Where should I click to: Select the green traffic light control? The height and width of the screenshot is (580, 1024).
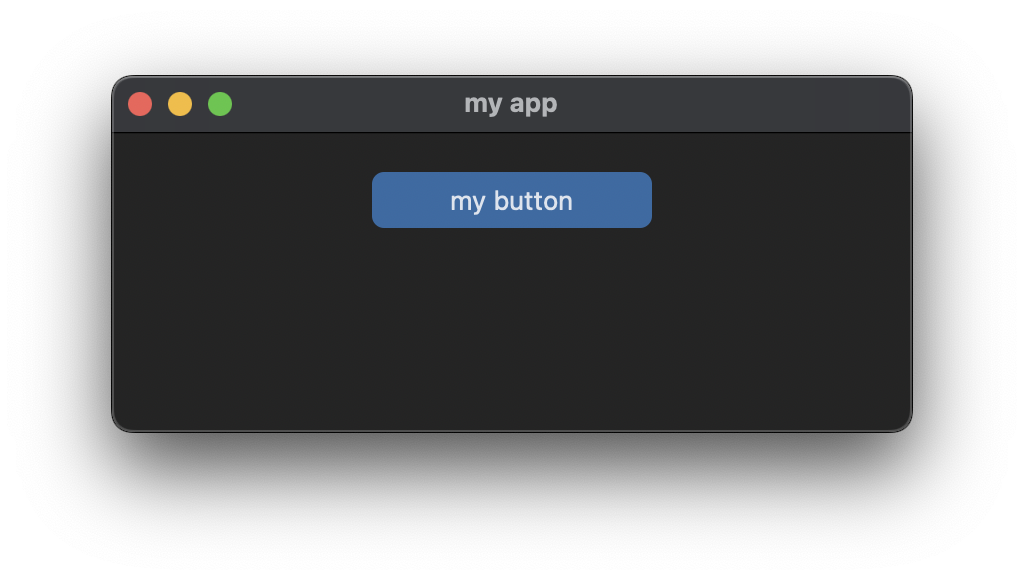219,103
